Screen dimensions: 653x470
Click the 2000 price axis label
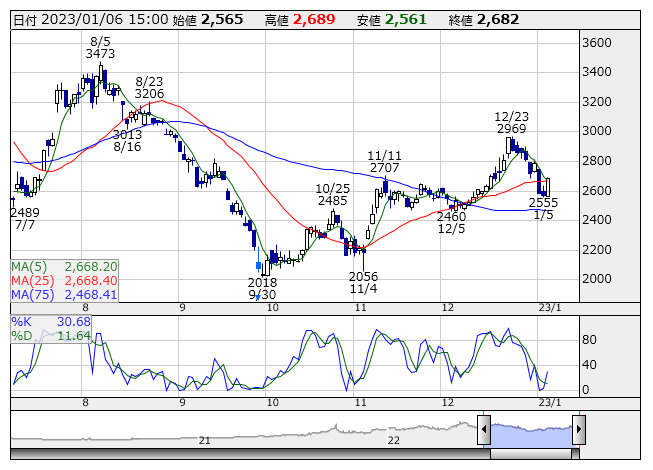click(x=596, y=279)
